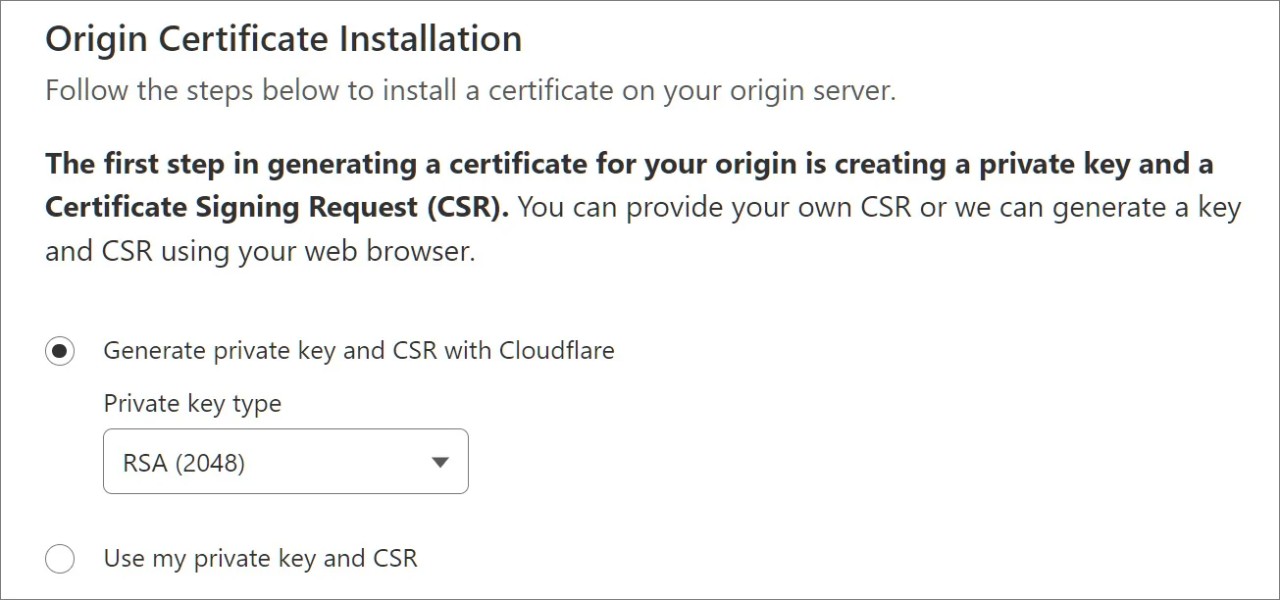Click the 'Generate private key and CSR with Cloudflare' label
Screen dimensions: 1280x600
[358, 351]
